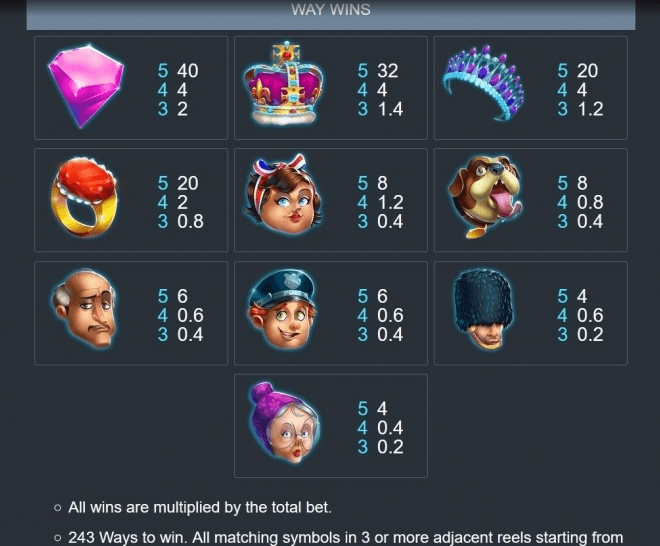The height and width of the screenshot is (546, 660).
Task: Select the crown payout value 32
Action: coord(388,71)
